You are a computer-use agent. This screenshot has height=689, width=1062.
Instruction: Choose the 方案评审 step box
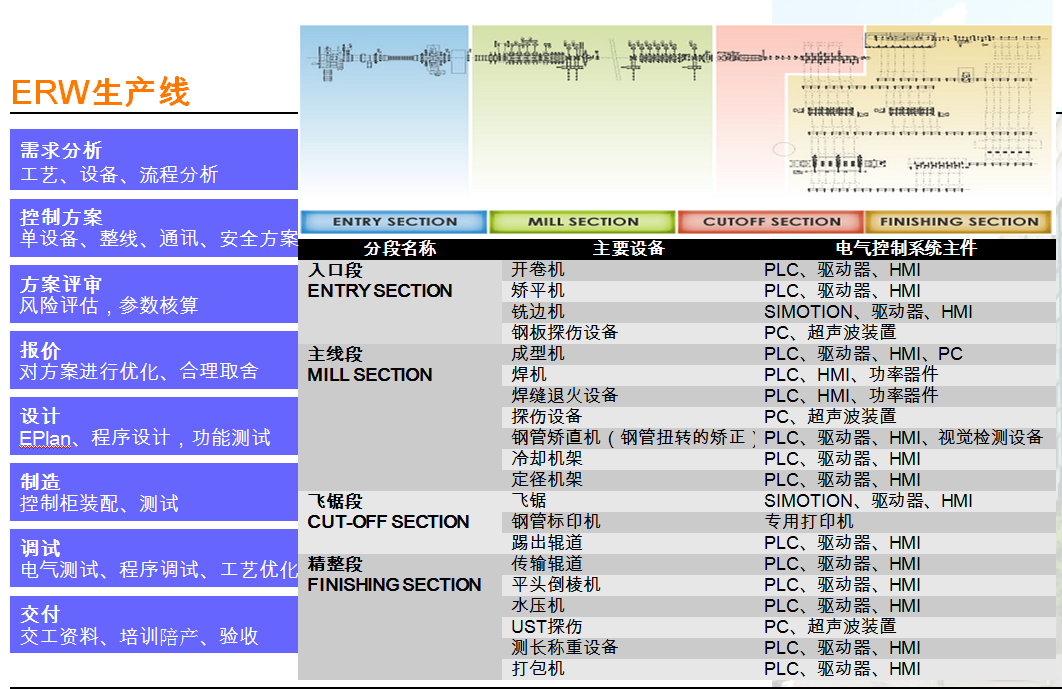click(154, 295)
